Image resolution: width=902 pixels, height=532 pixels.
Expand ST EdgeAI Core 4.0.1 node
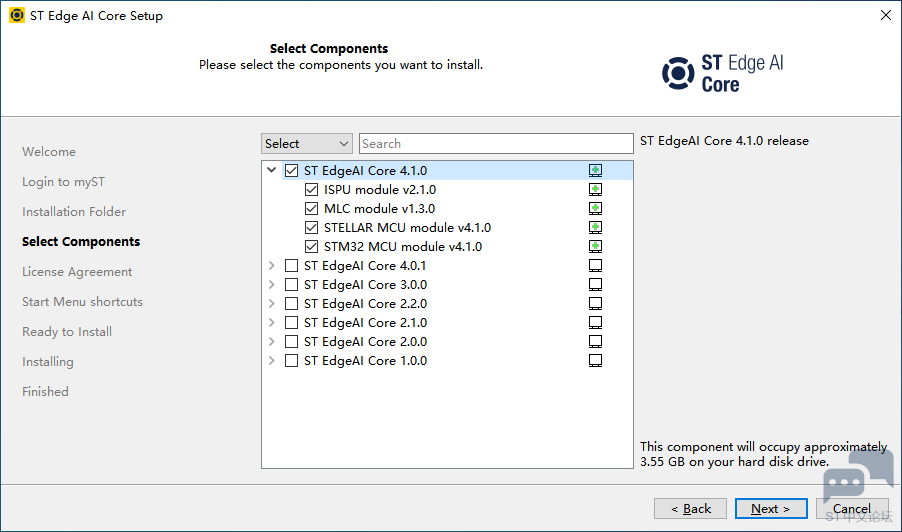click(272, 266)
